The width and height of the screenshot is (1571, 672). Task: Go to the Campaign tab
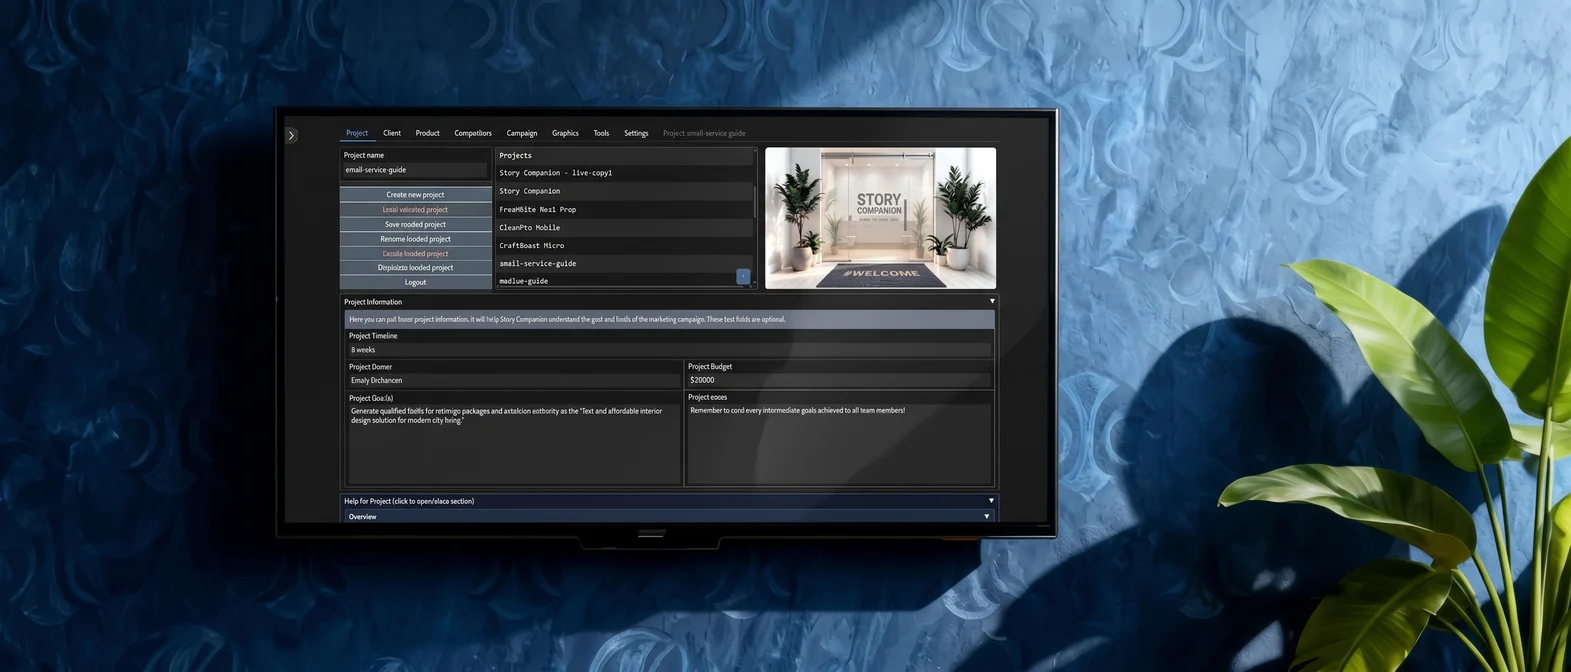pyautogui.click(x=522, y=133)
